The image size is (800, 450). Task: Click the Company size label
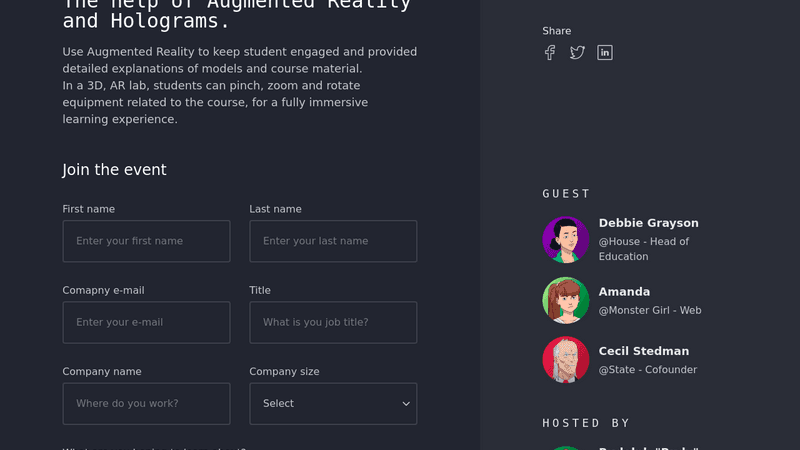coord(284,372)
